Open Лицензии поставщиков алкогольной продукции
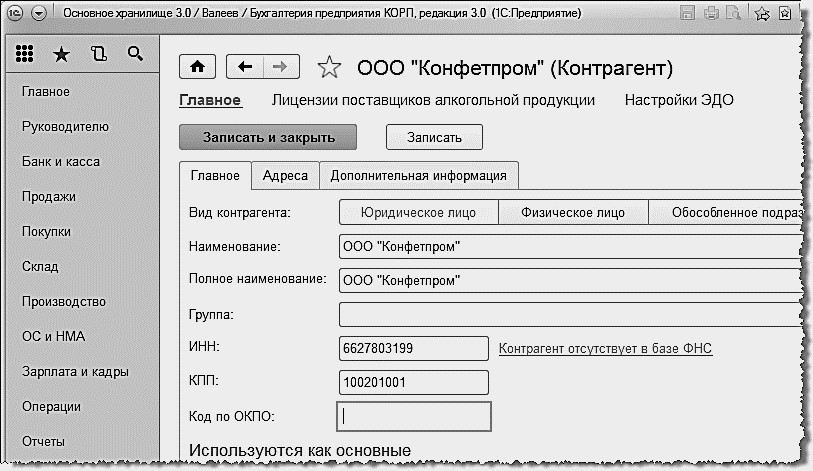Image resolution: width=813 pixels, height=471 pixels. click(x=433, y=100)
